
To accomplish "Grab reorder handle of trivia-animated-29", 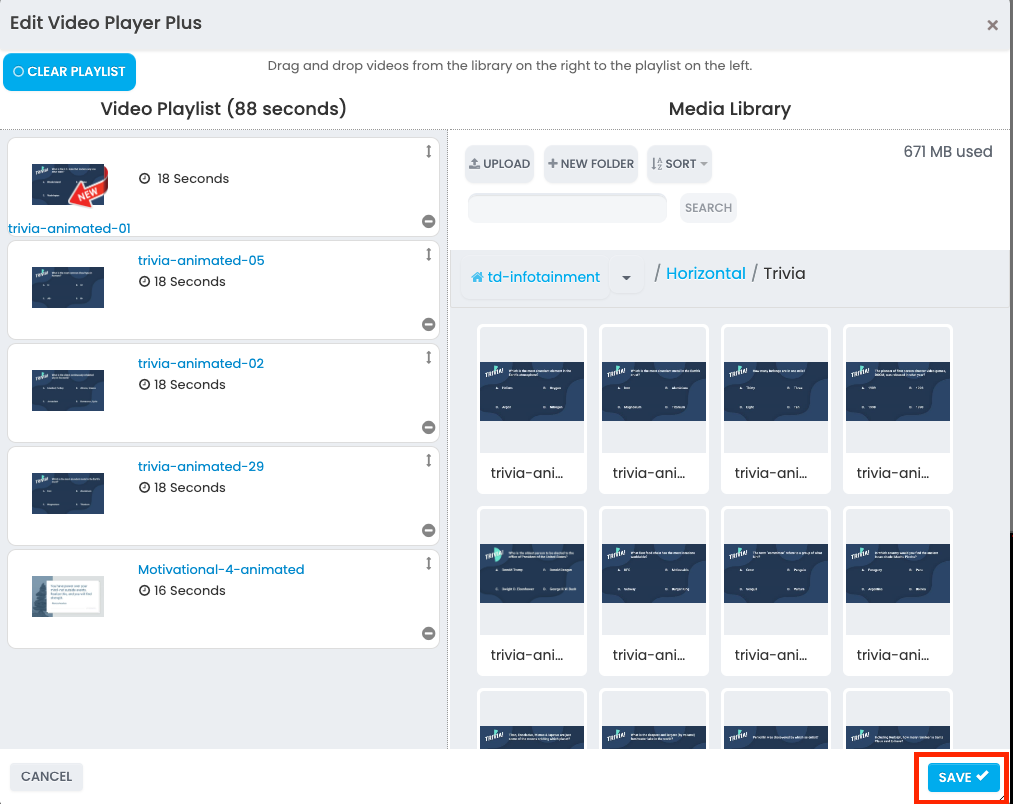I will coord(428,460).
